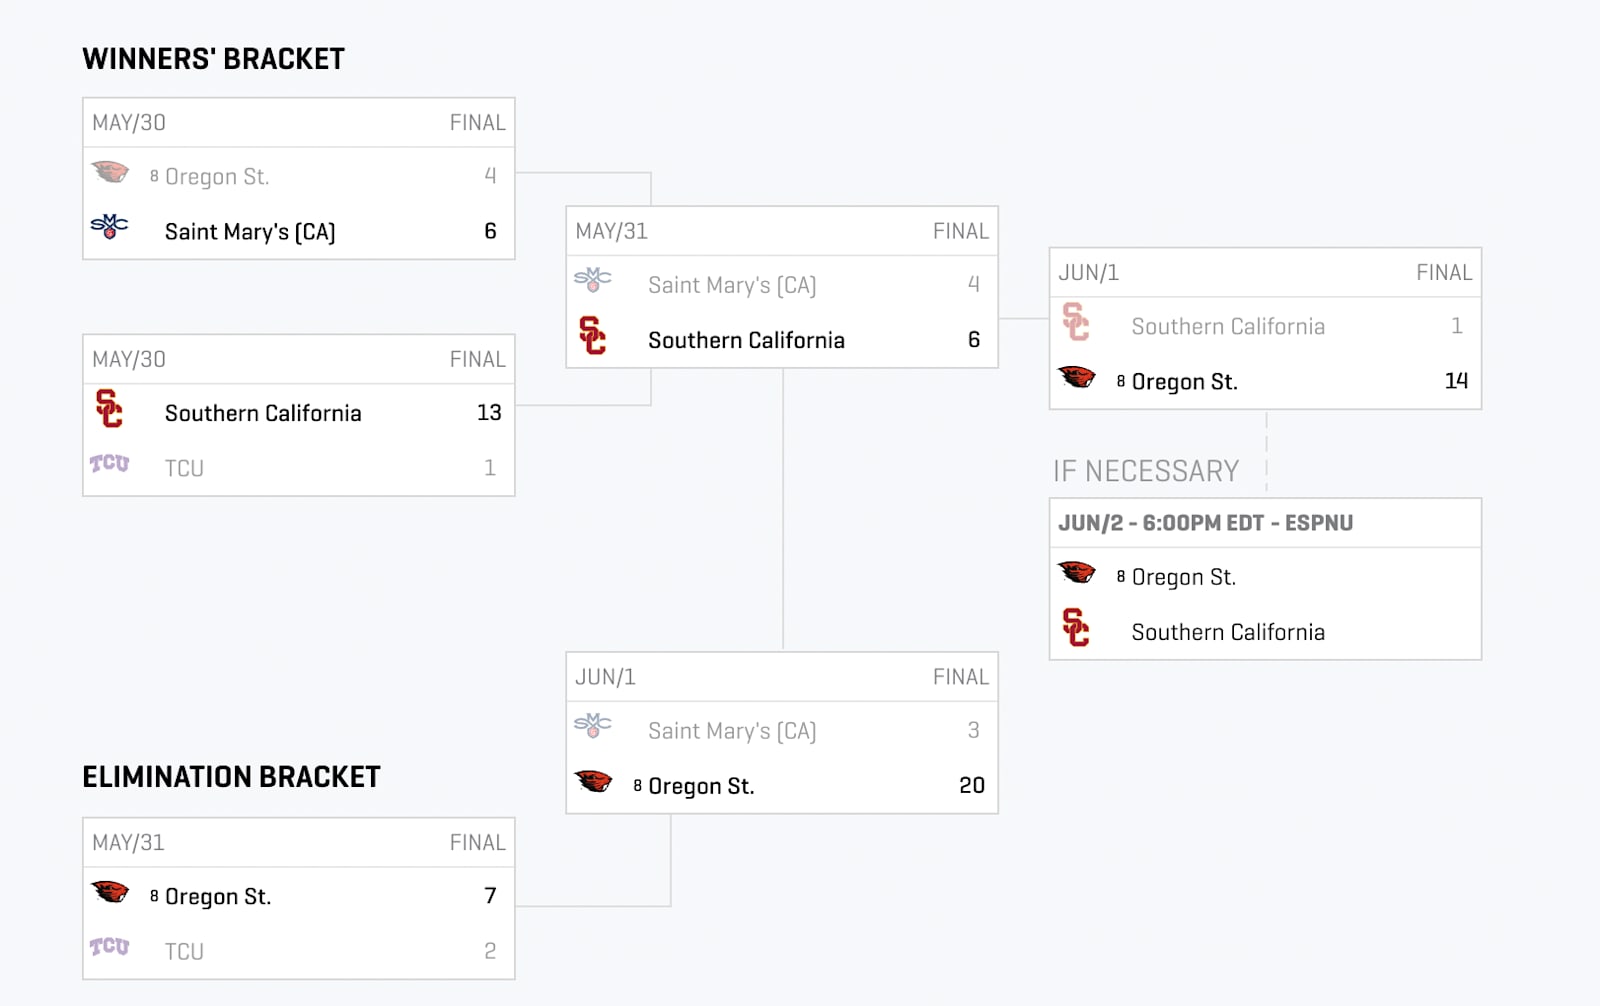Click the TCU team name in May/31 elimination game
Screen dimensions: 1600x1006
click(184, 951)
